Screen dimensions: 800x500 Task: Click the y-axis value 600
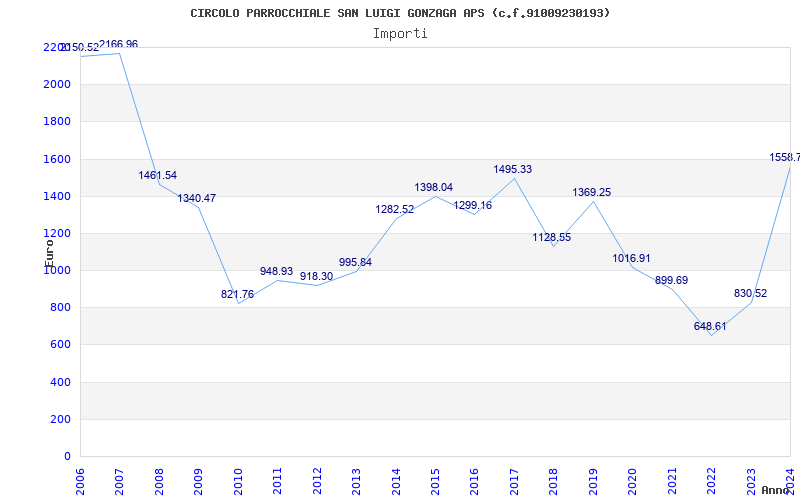60,345
